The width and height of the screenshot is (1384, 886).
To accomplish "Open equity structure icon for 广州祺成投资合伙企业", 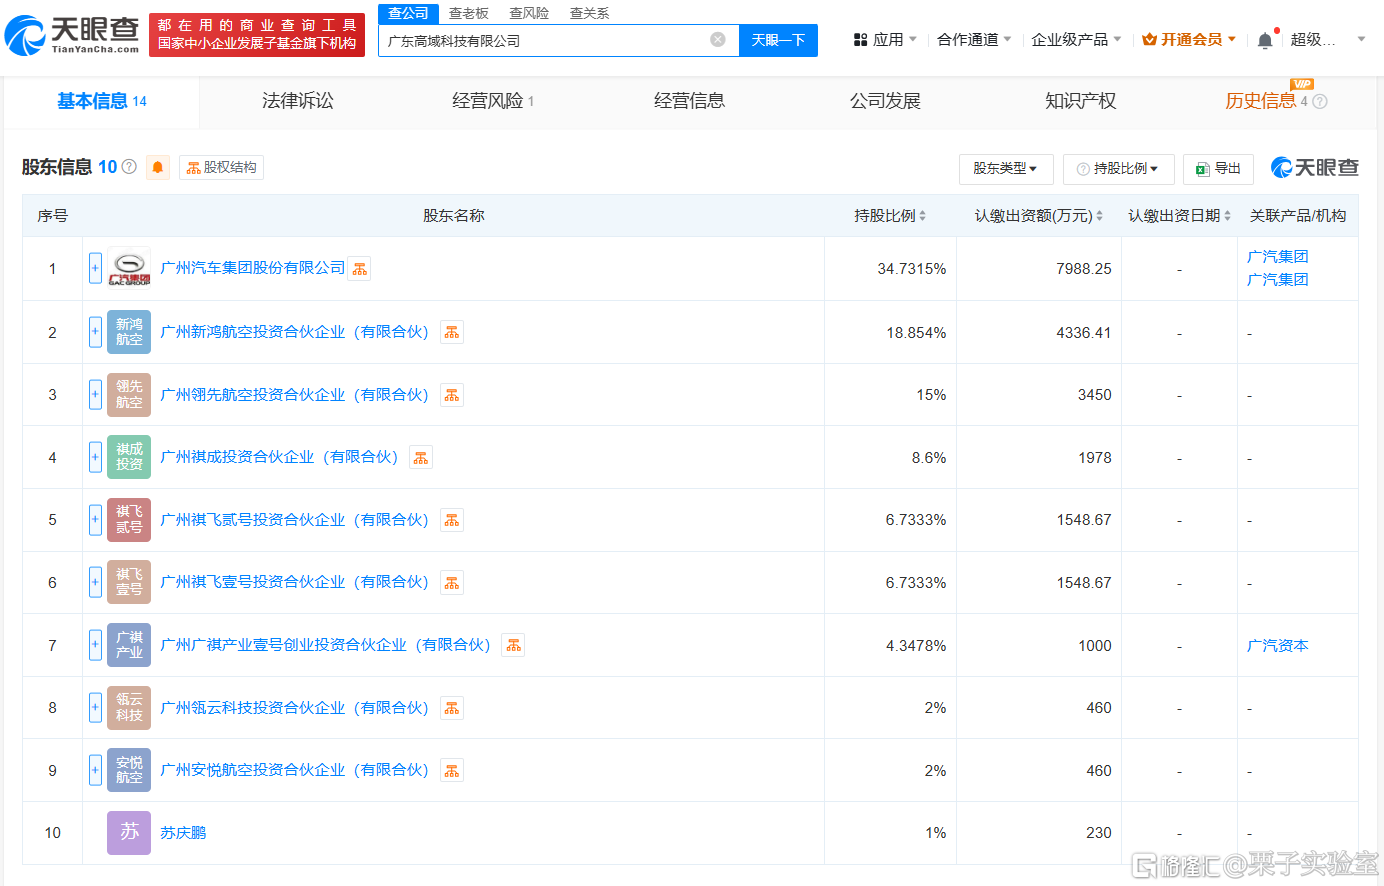I will click(x=421, y=457).
